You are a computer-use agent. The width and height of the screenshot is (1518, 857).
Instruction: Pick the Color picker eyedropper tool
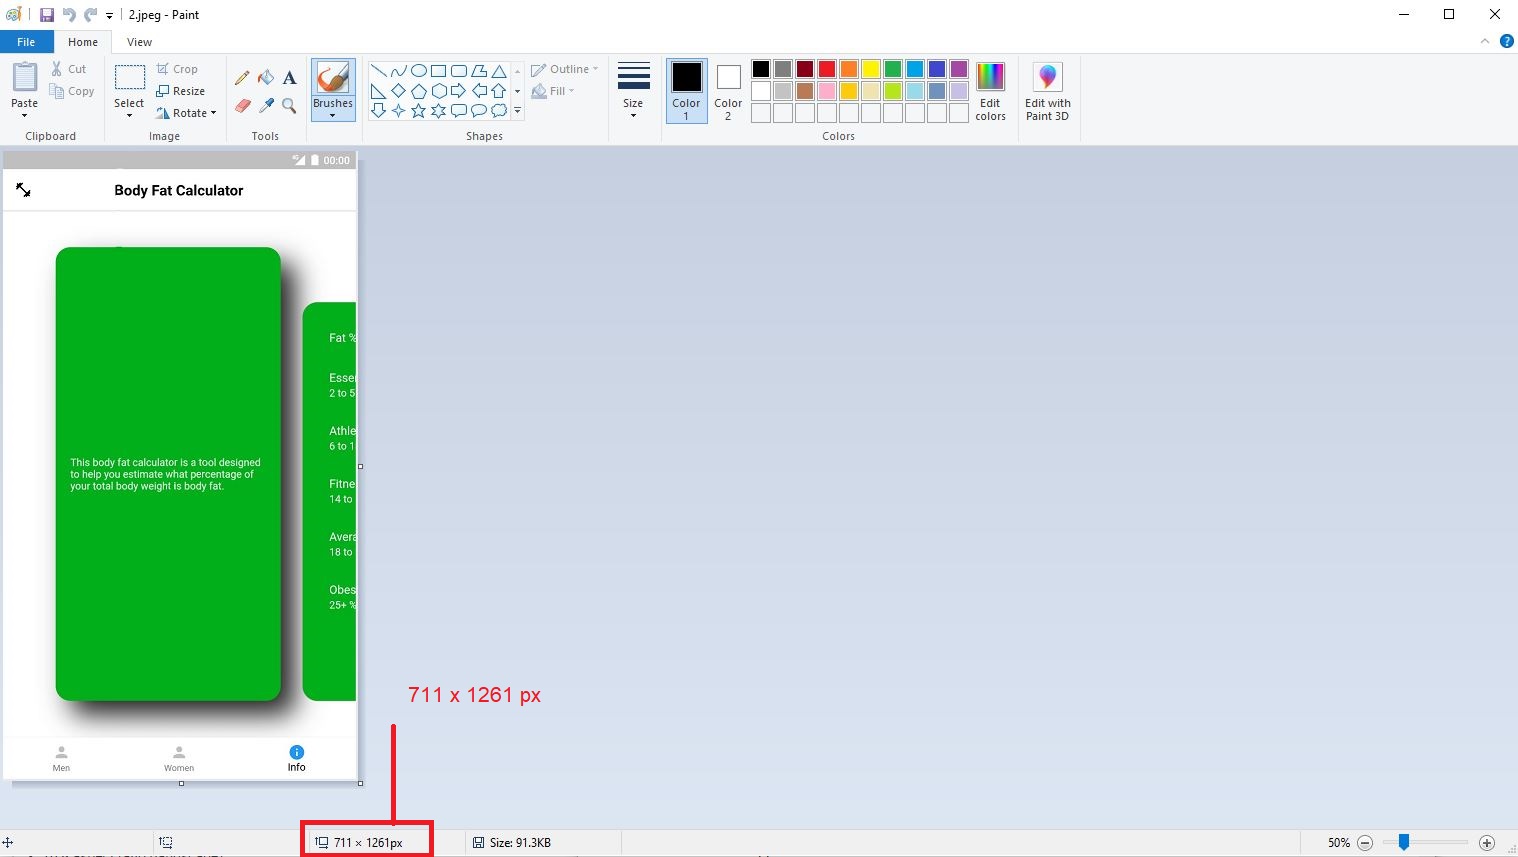(x=265, y=105)
